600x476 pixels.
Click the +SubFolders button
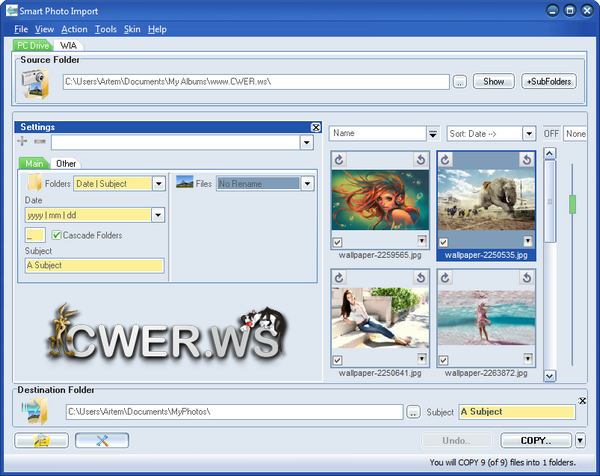tap(549, 82)
